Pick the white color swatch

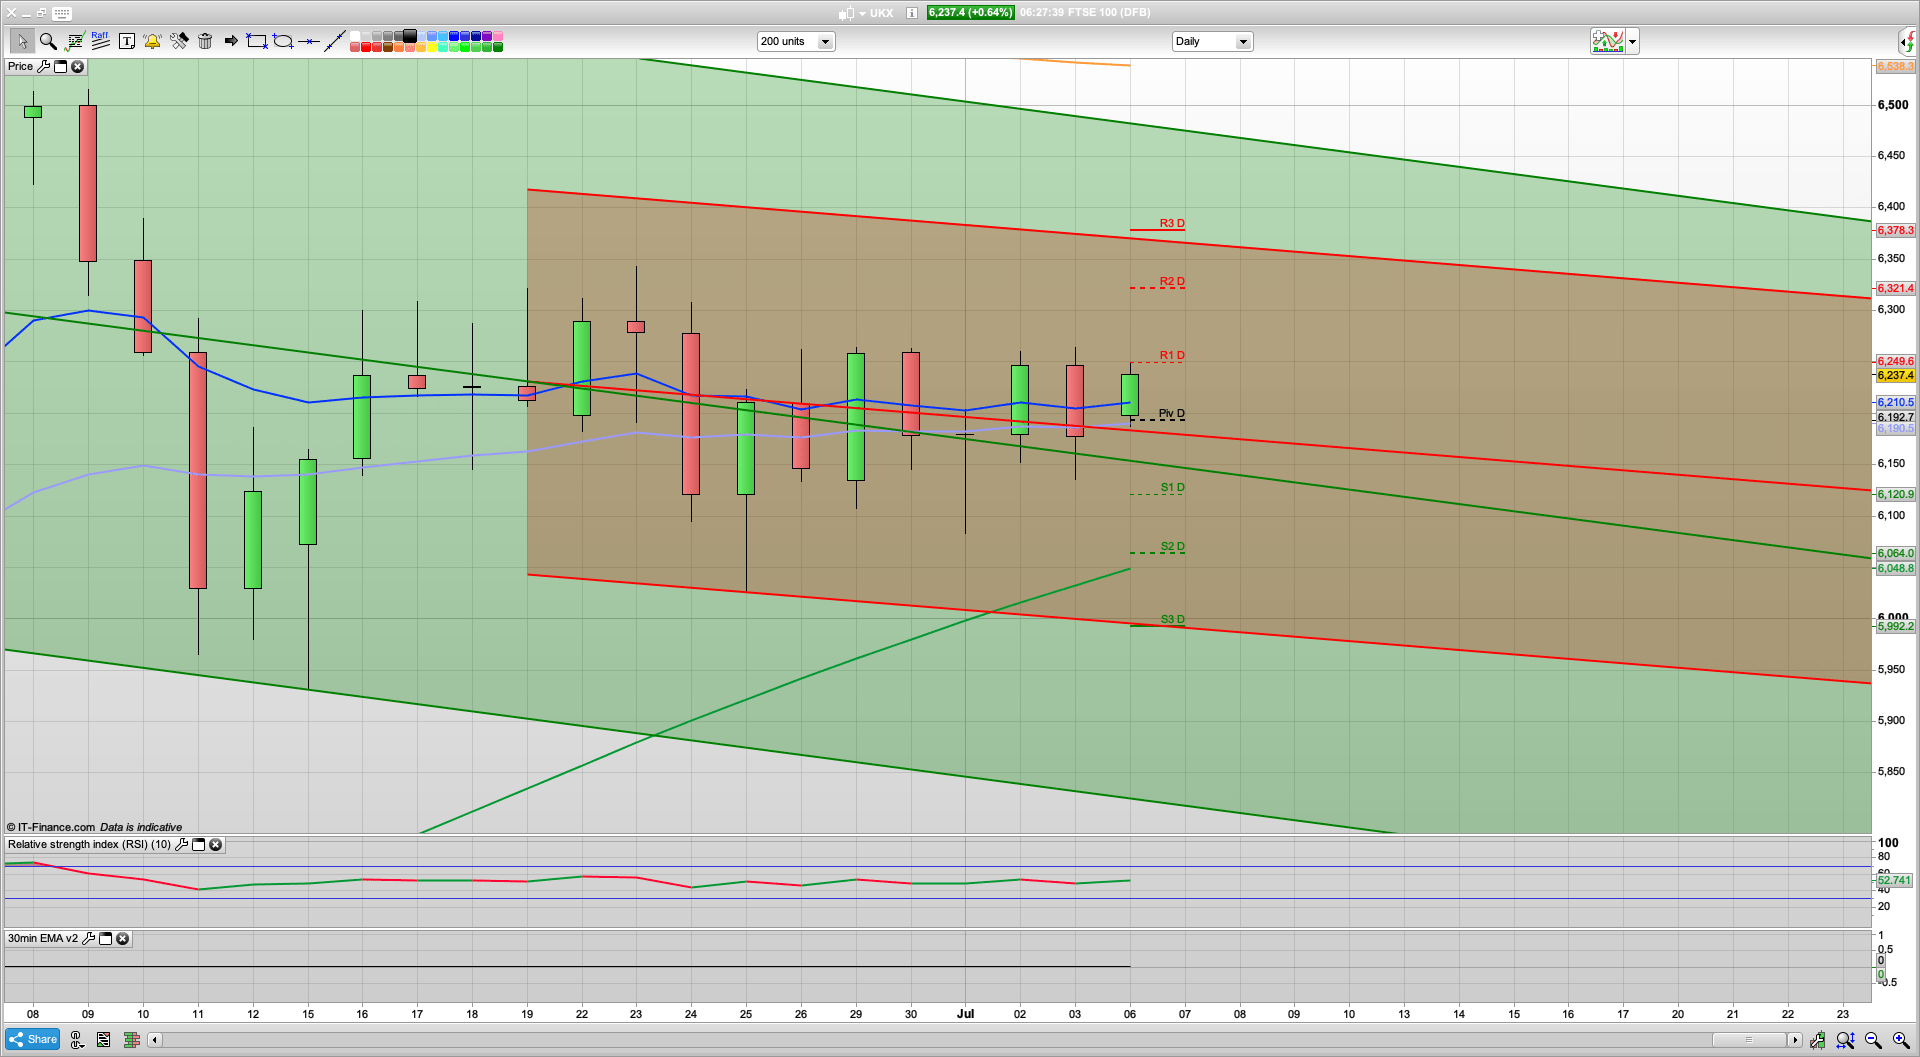pyautogui.click(x=355, y=36)
